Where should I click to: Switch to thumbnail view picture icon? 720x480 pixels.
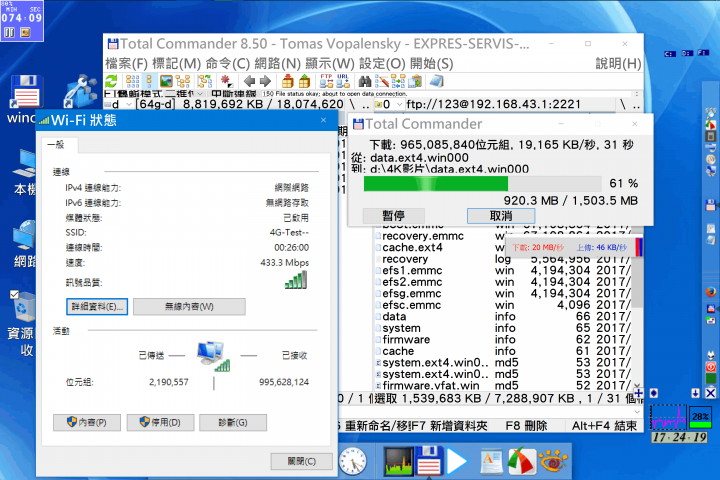pos(166,82)
